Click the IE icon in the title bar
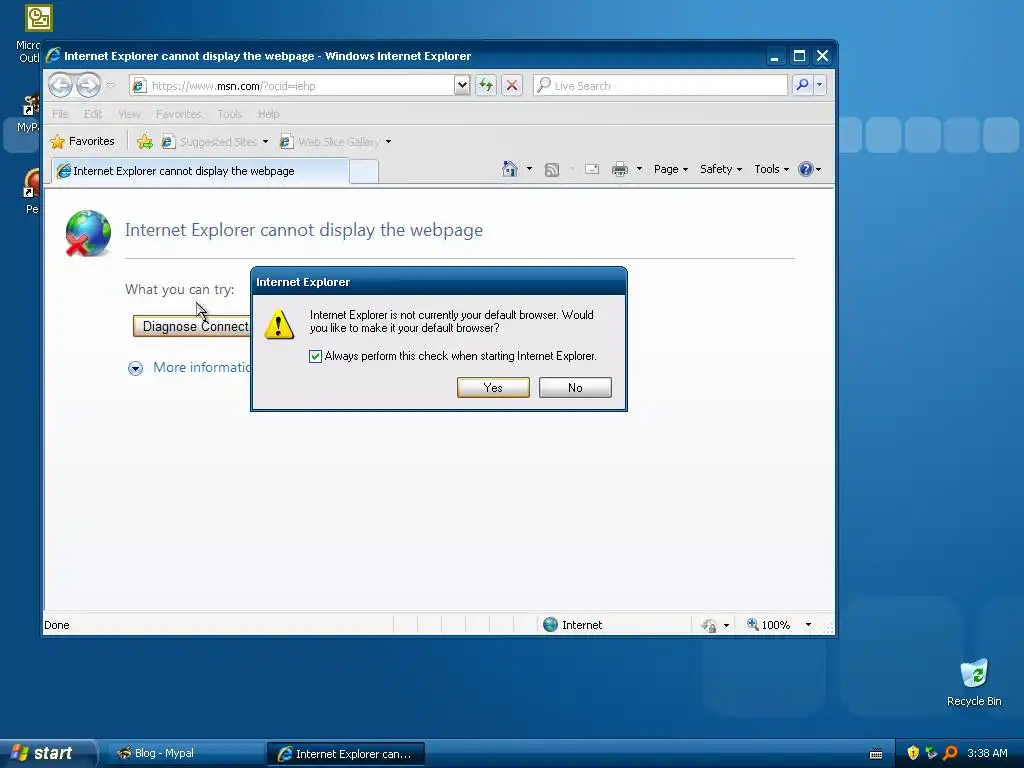This screenshot has width=1024, height=768. (x=53, y=56)
